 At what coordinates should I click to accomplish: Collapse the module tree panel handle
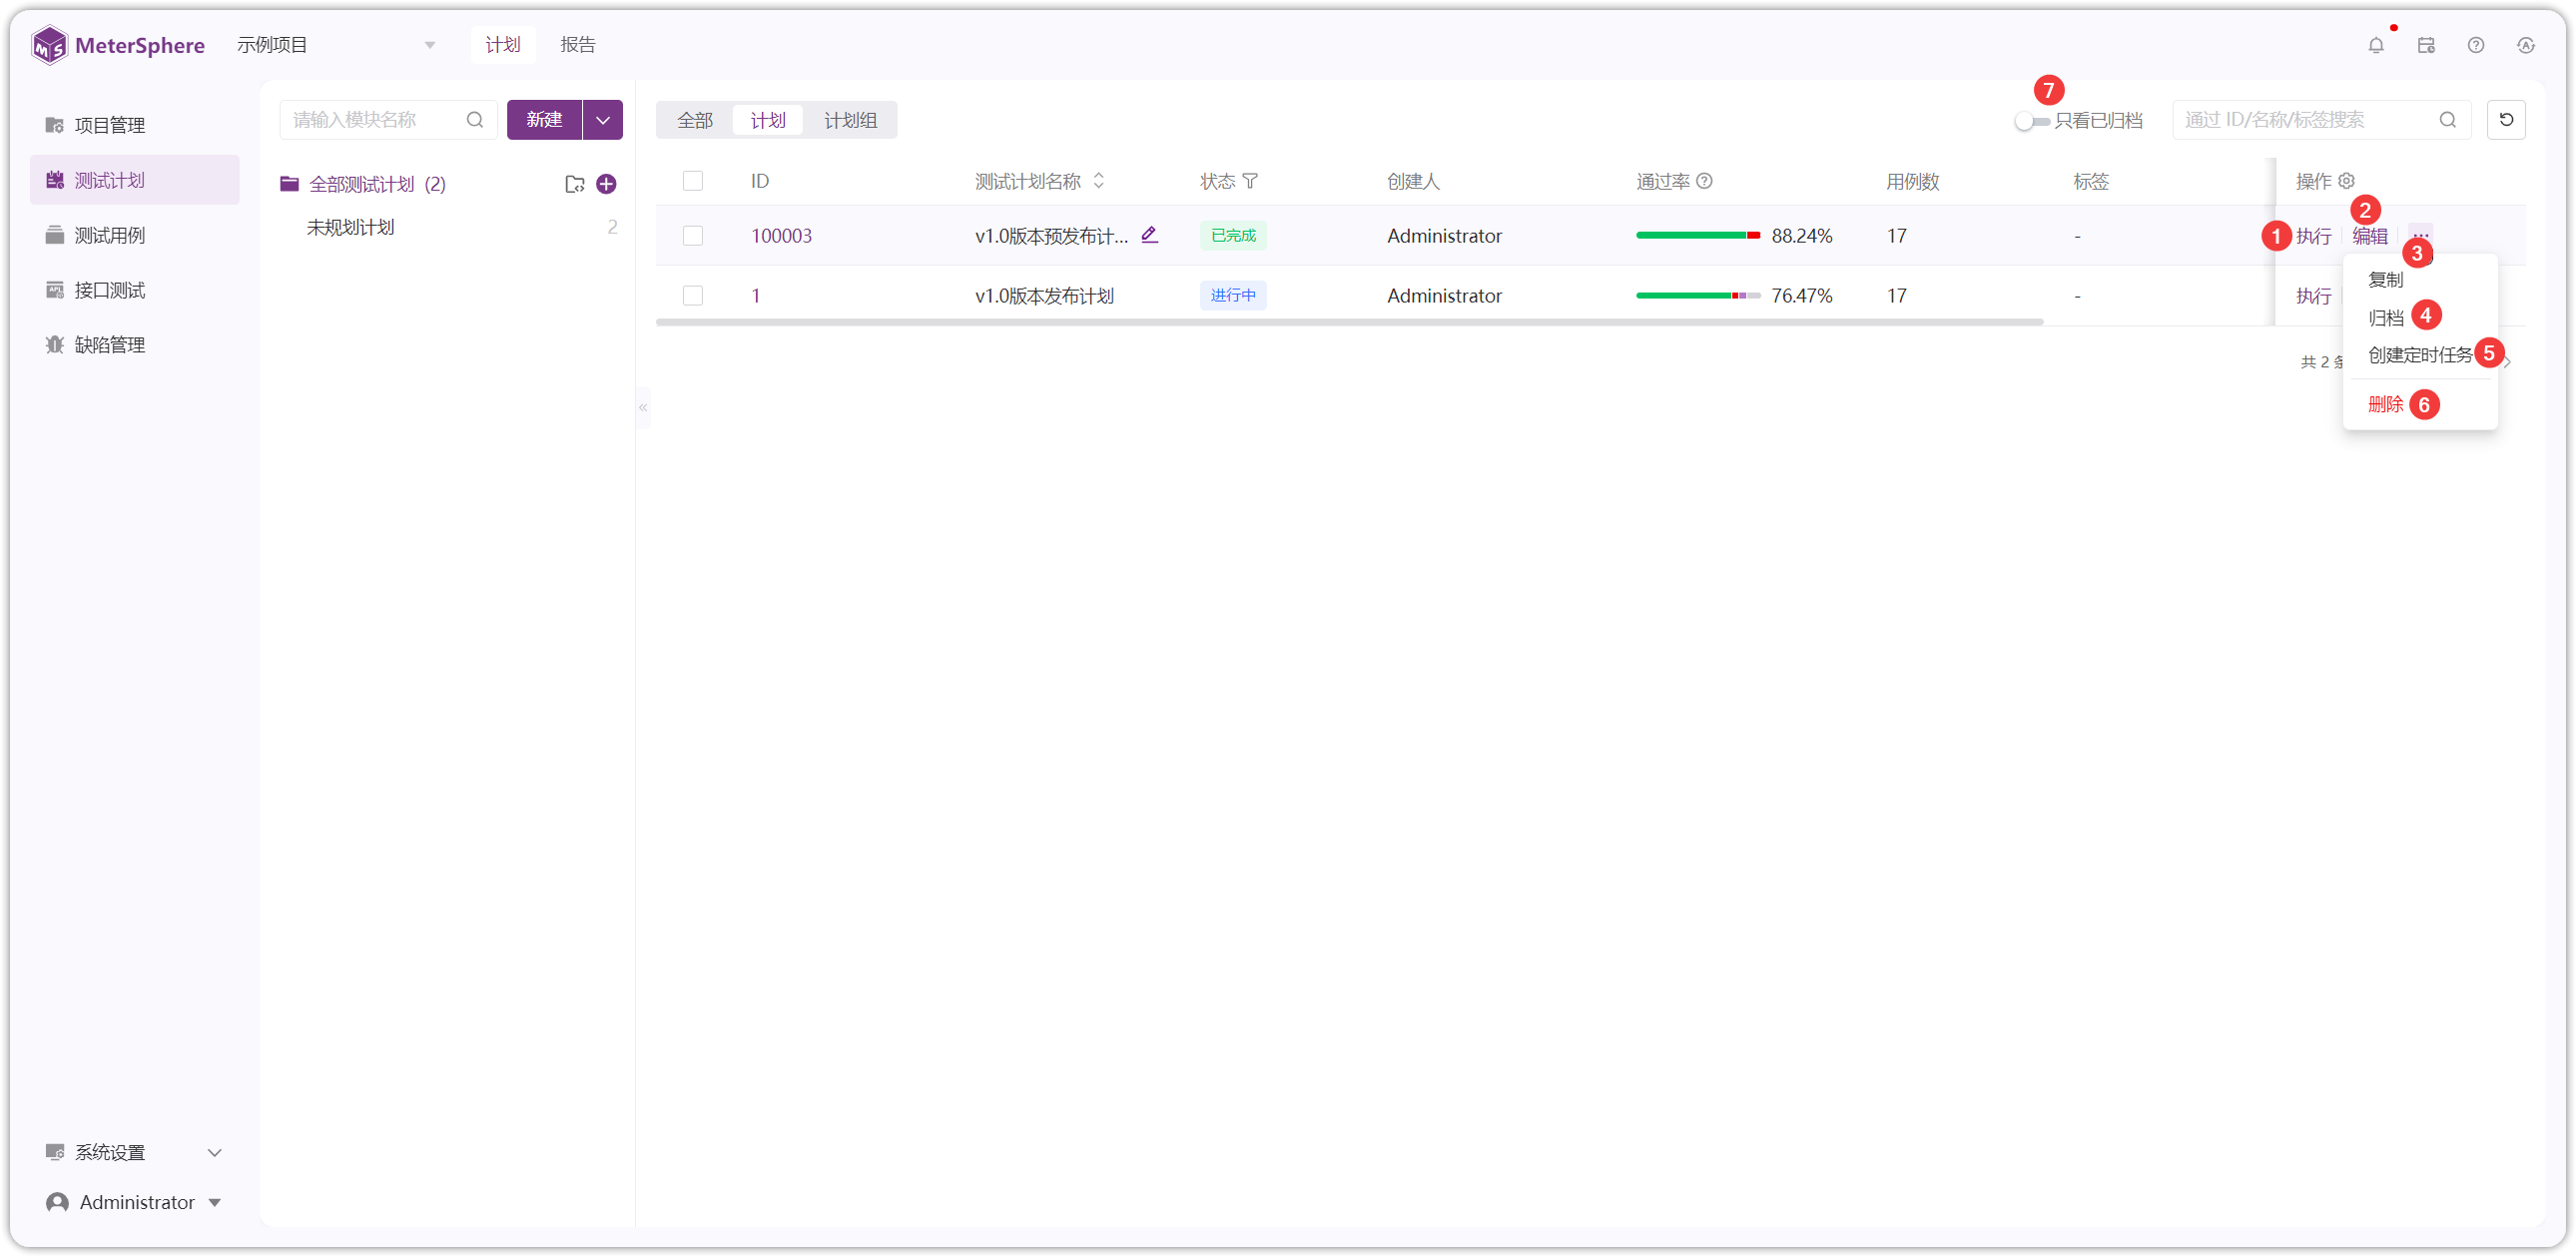(643, 407)
